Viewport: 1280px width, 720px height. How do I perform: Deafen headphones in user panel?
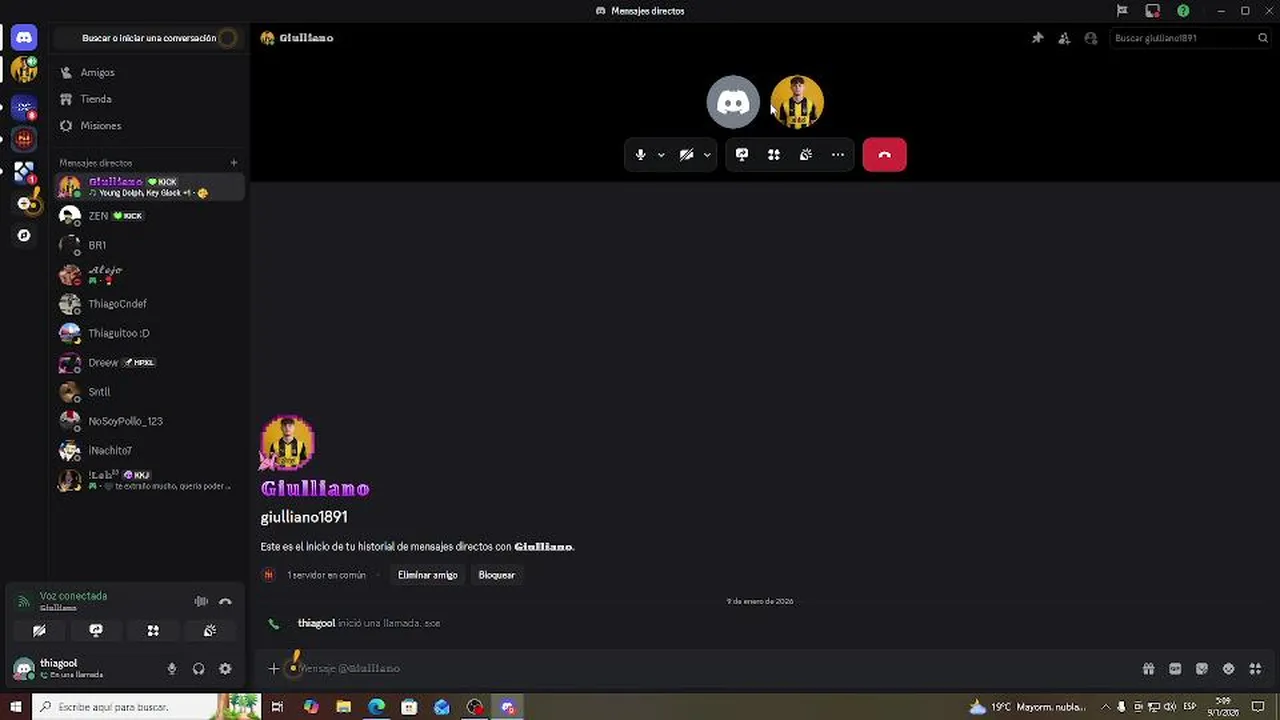point(198,669)
